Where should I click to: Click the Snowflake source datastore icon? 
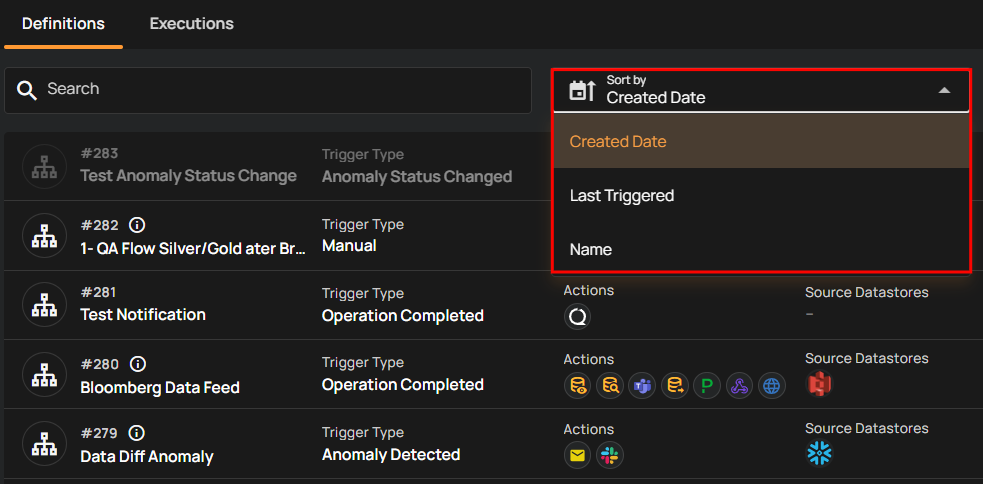coord(820,453)
